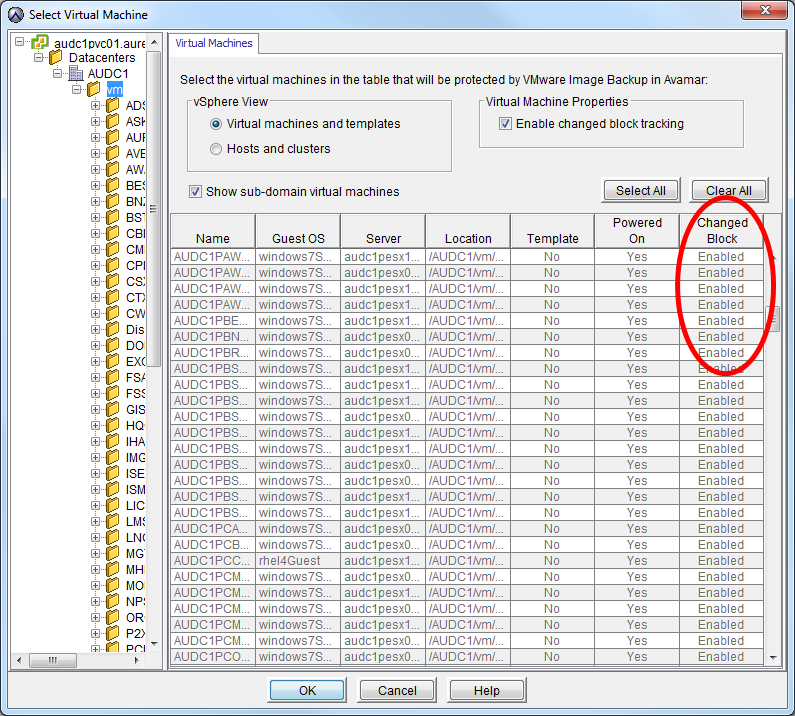Collapse the vm folder node

pos(77,90)
